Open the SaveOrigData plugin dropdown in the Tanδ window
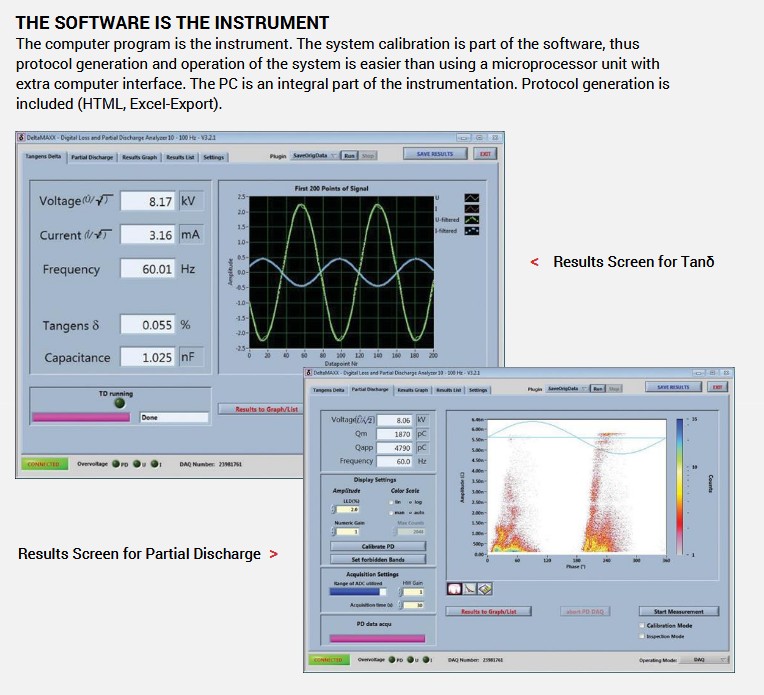Viewport: 764px width, 695px height. (x=314, y=156)
